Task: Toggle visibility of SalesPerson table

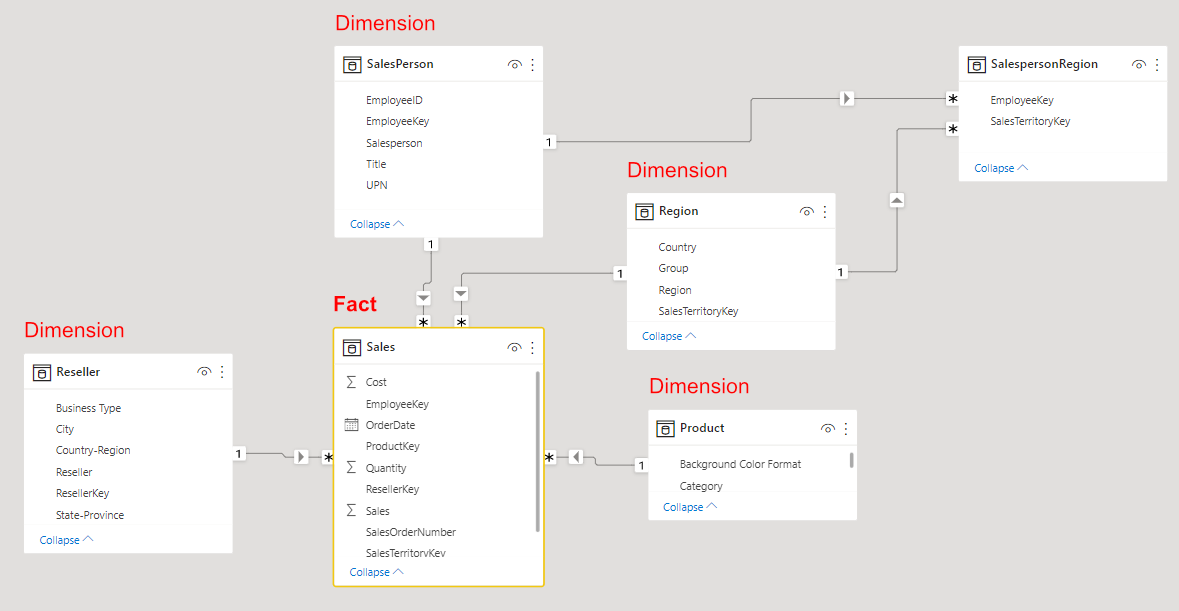Action: tap(514, 65)
